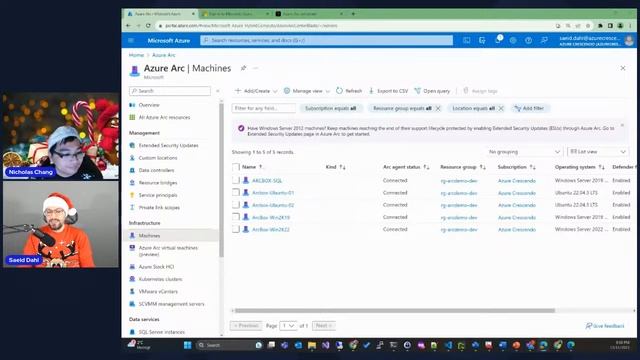The image size is (640, 360).
Task: Check the Arcbox-Ubuntu-01 row checkbox
Action: (x=236, y=192)
